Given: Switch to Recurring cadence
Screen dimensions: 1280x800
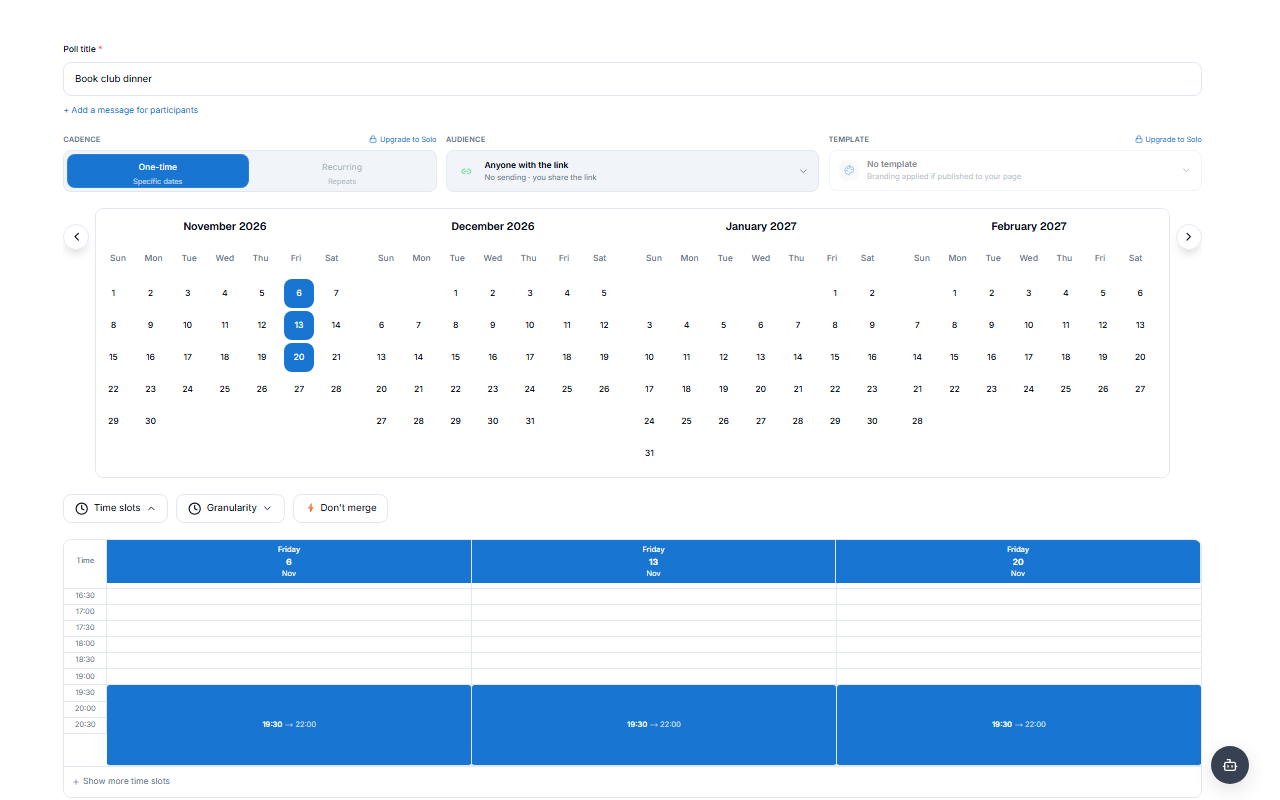Looking at the screenshot, I should 342,171.
